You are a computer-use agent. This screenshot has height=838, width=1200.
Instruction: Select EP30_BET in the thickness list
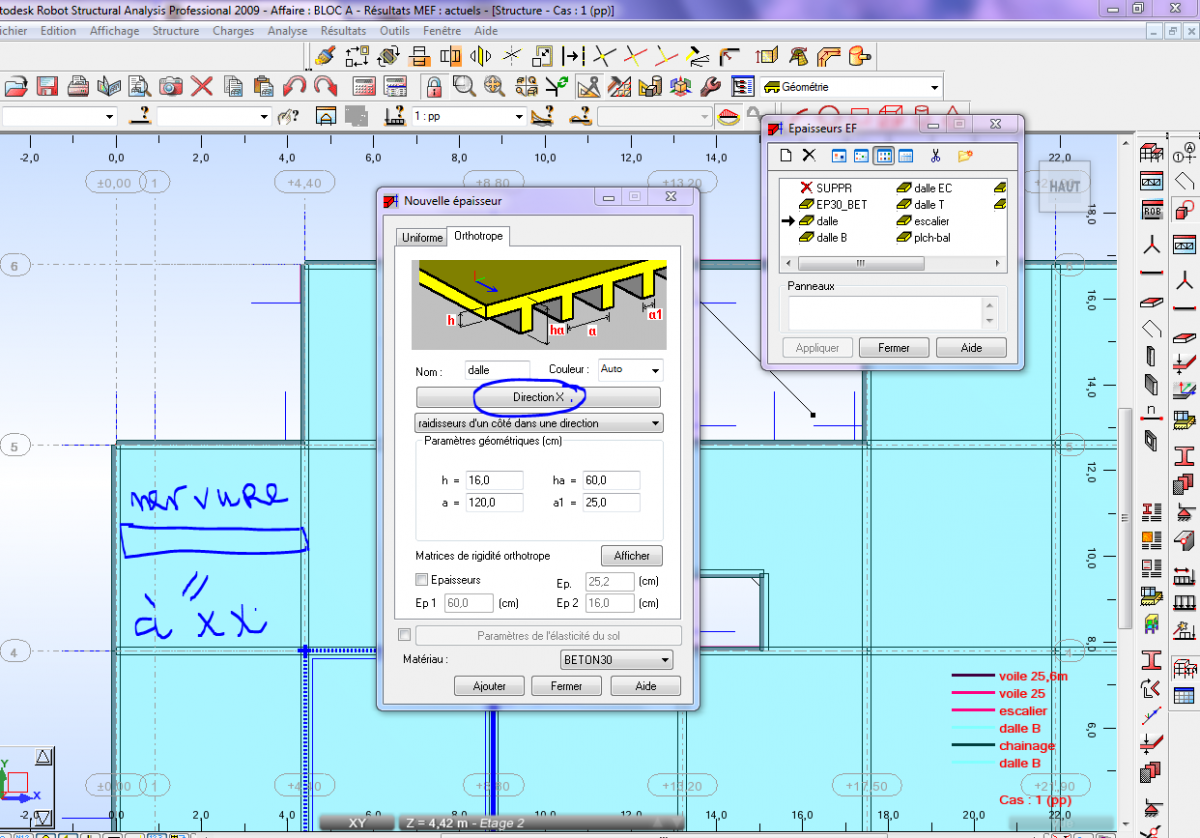[832, 204]
